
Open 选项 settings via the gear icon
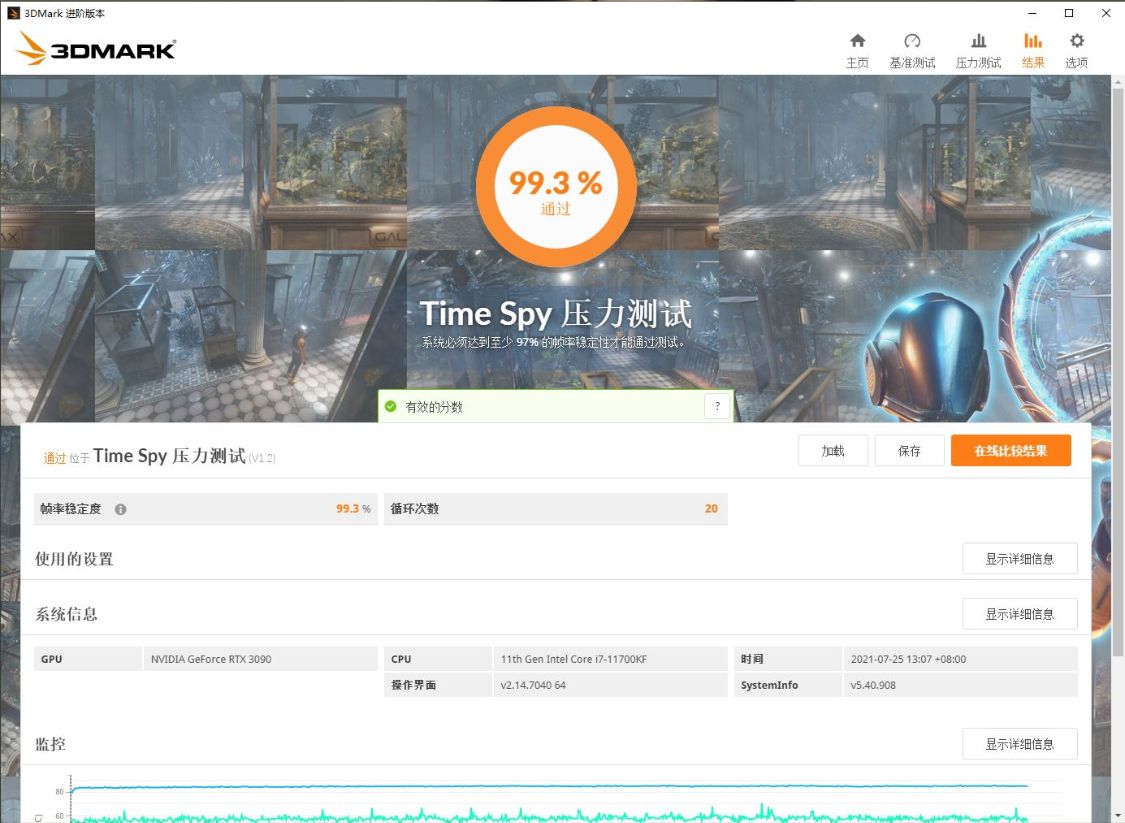1076,48
